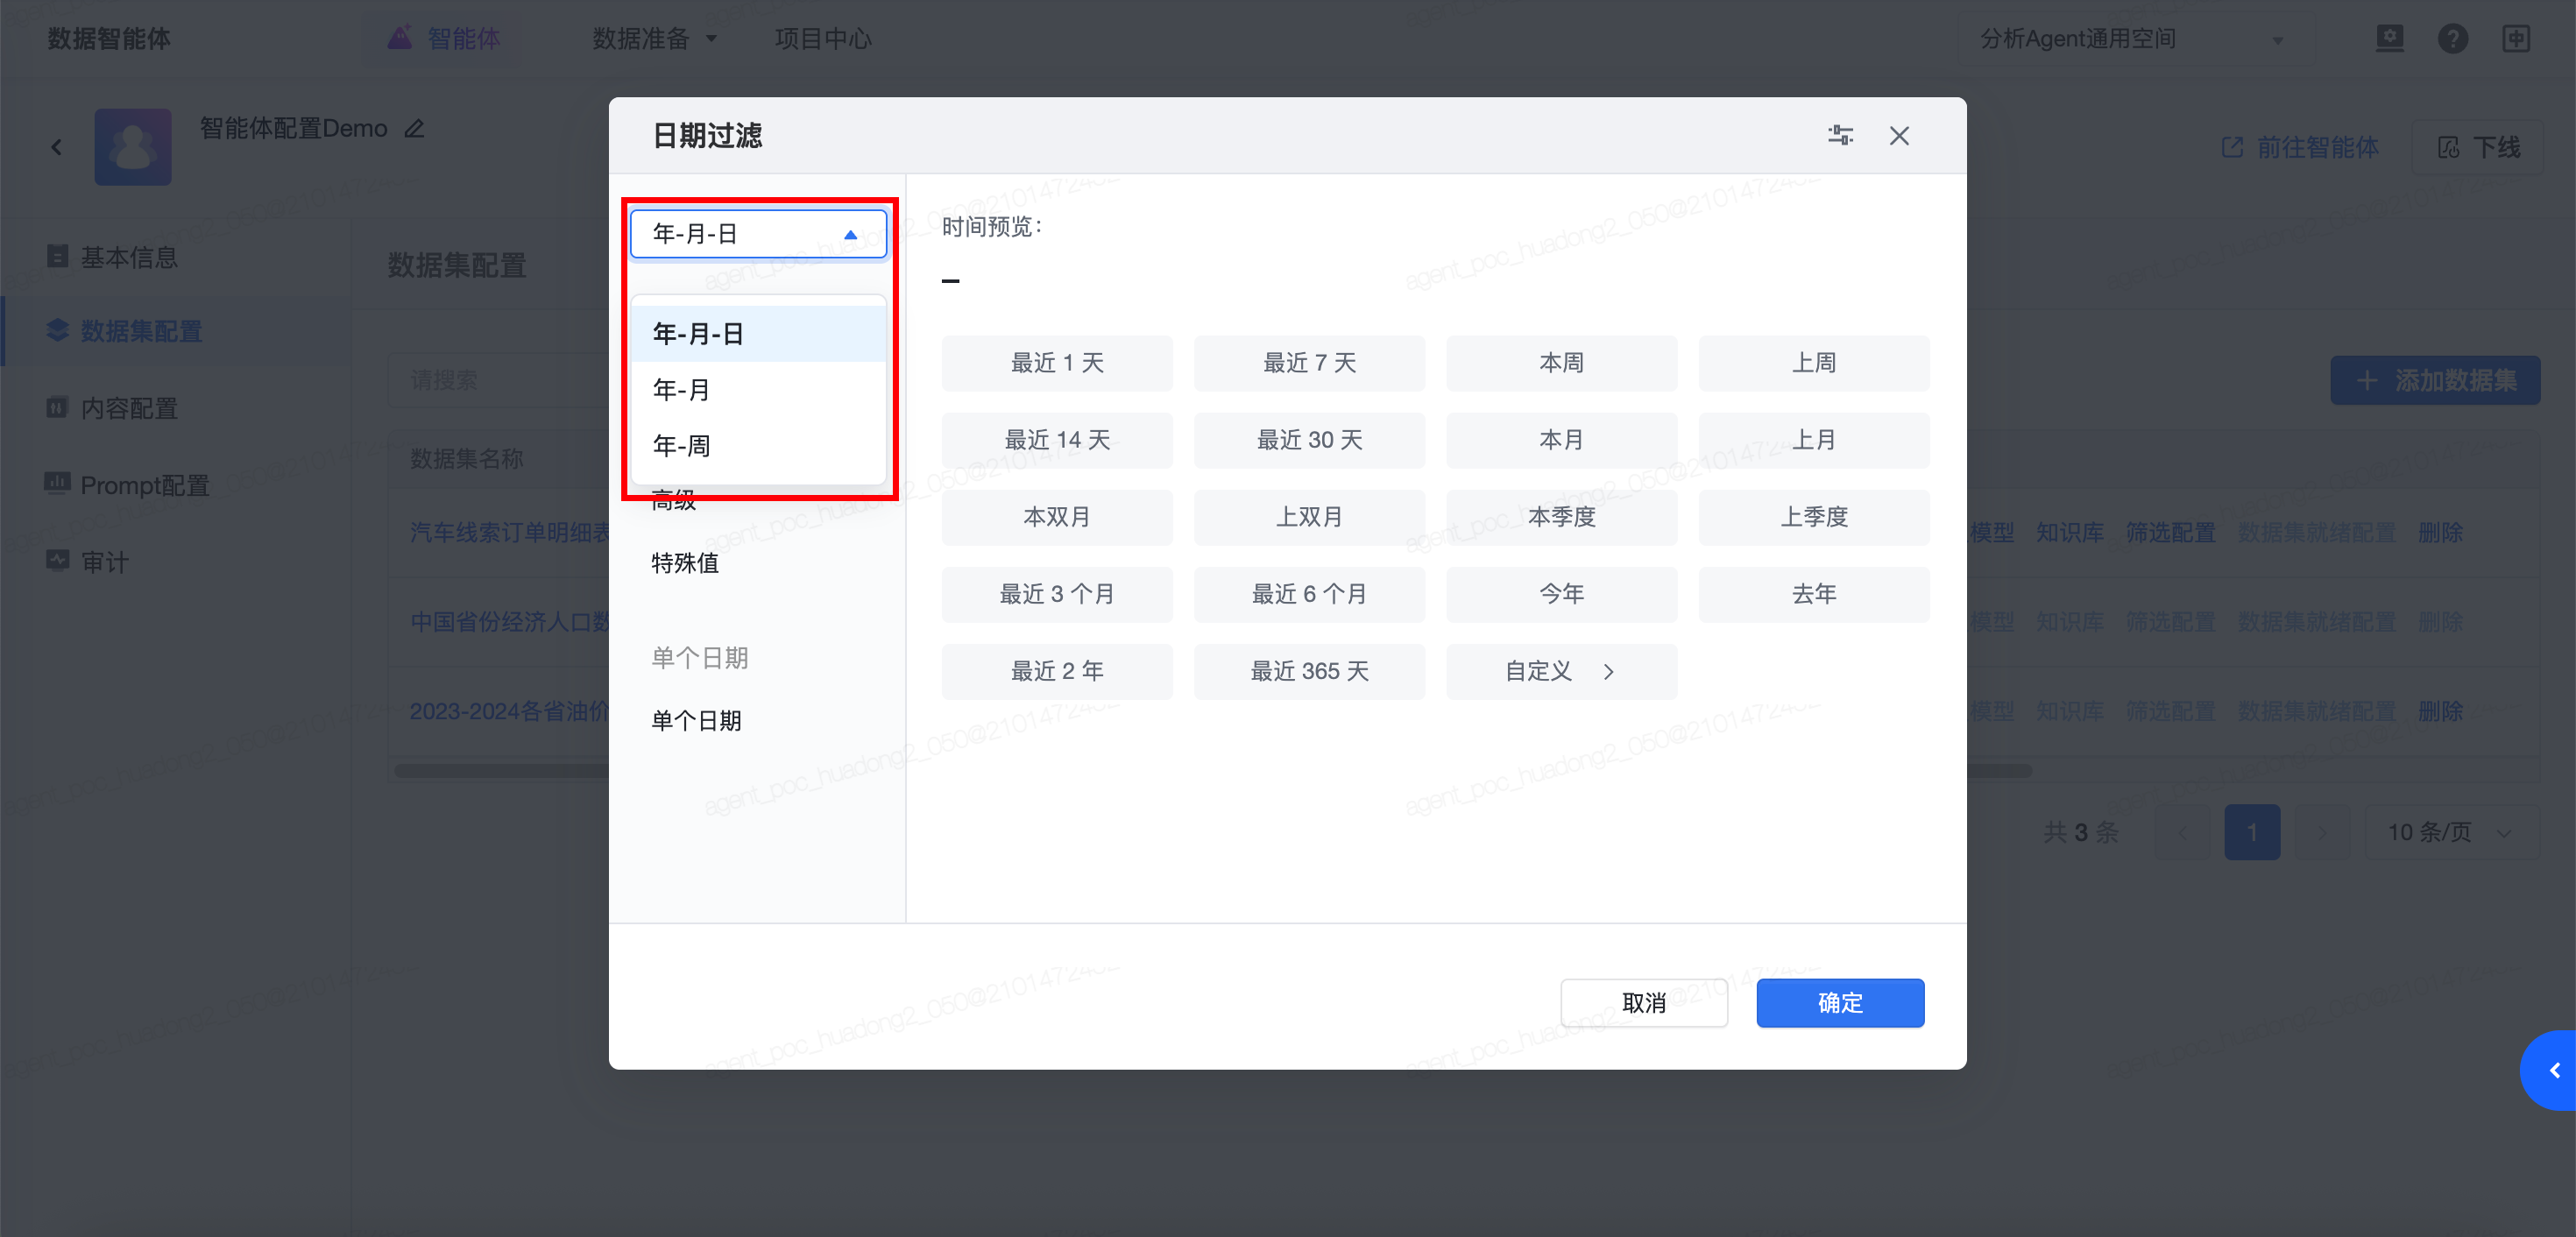The image size is (2576, 1237).
Task: Select the 年-月 option
Action: pos(758,390)
